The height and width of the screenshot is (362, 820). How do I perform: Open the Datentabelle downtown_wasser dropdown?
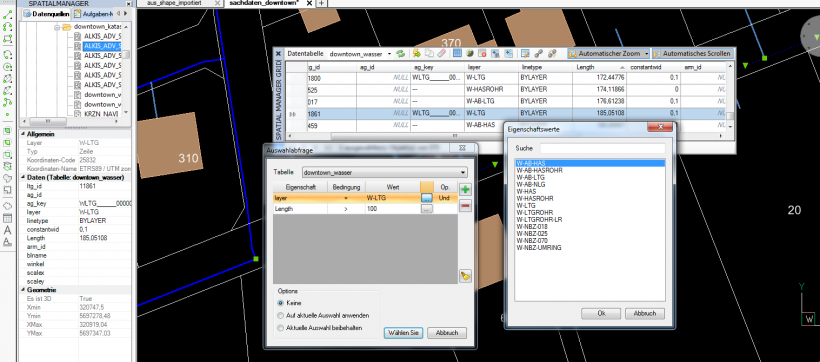[390, 54]
